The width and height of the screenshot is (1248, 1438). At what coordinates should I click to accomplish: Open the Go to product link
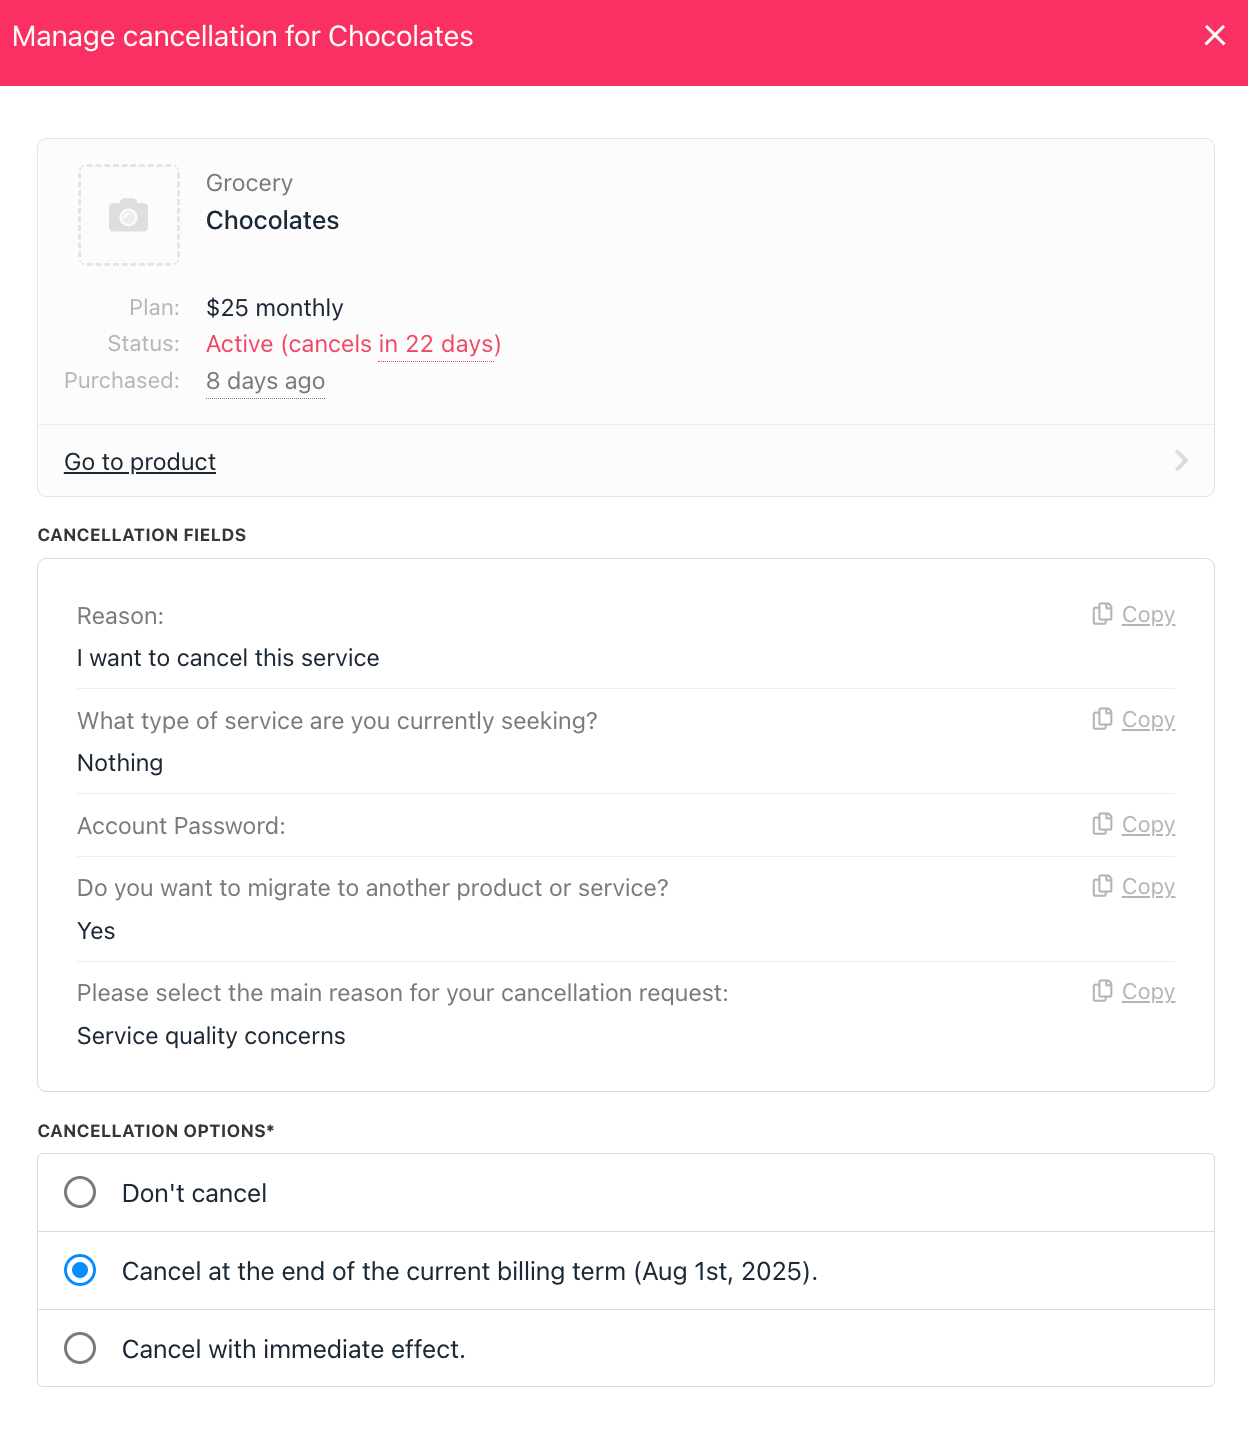pos(140,461)
